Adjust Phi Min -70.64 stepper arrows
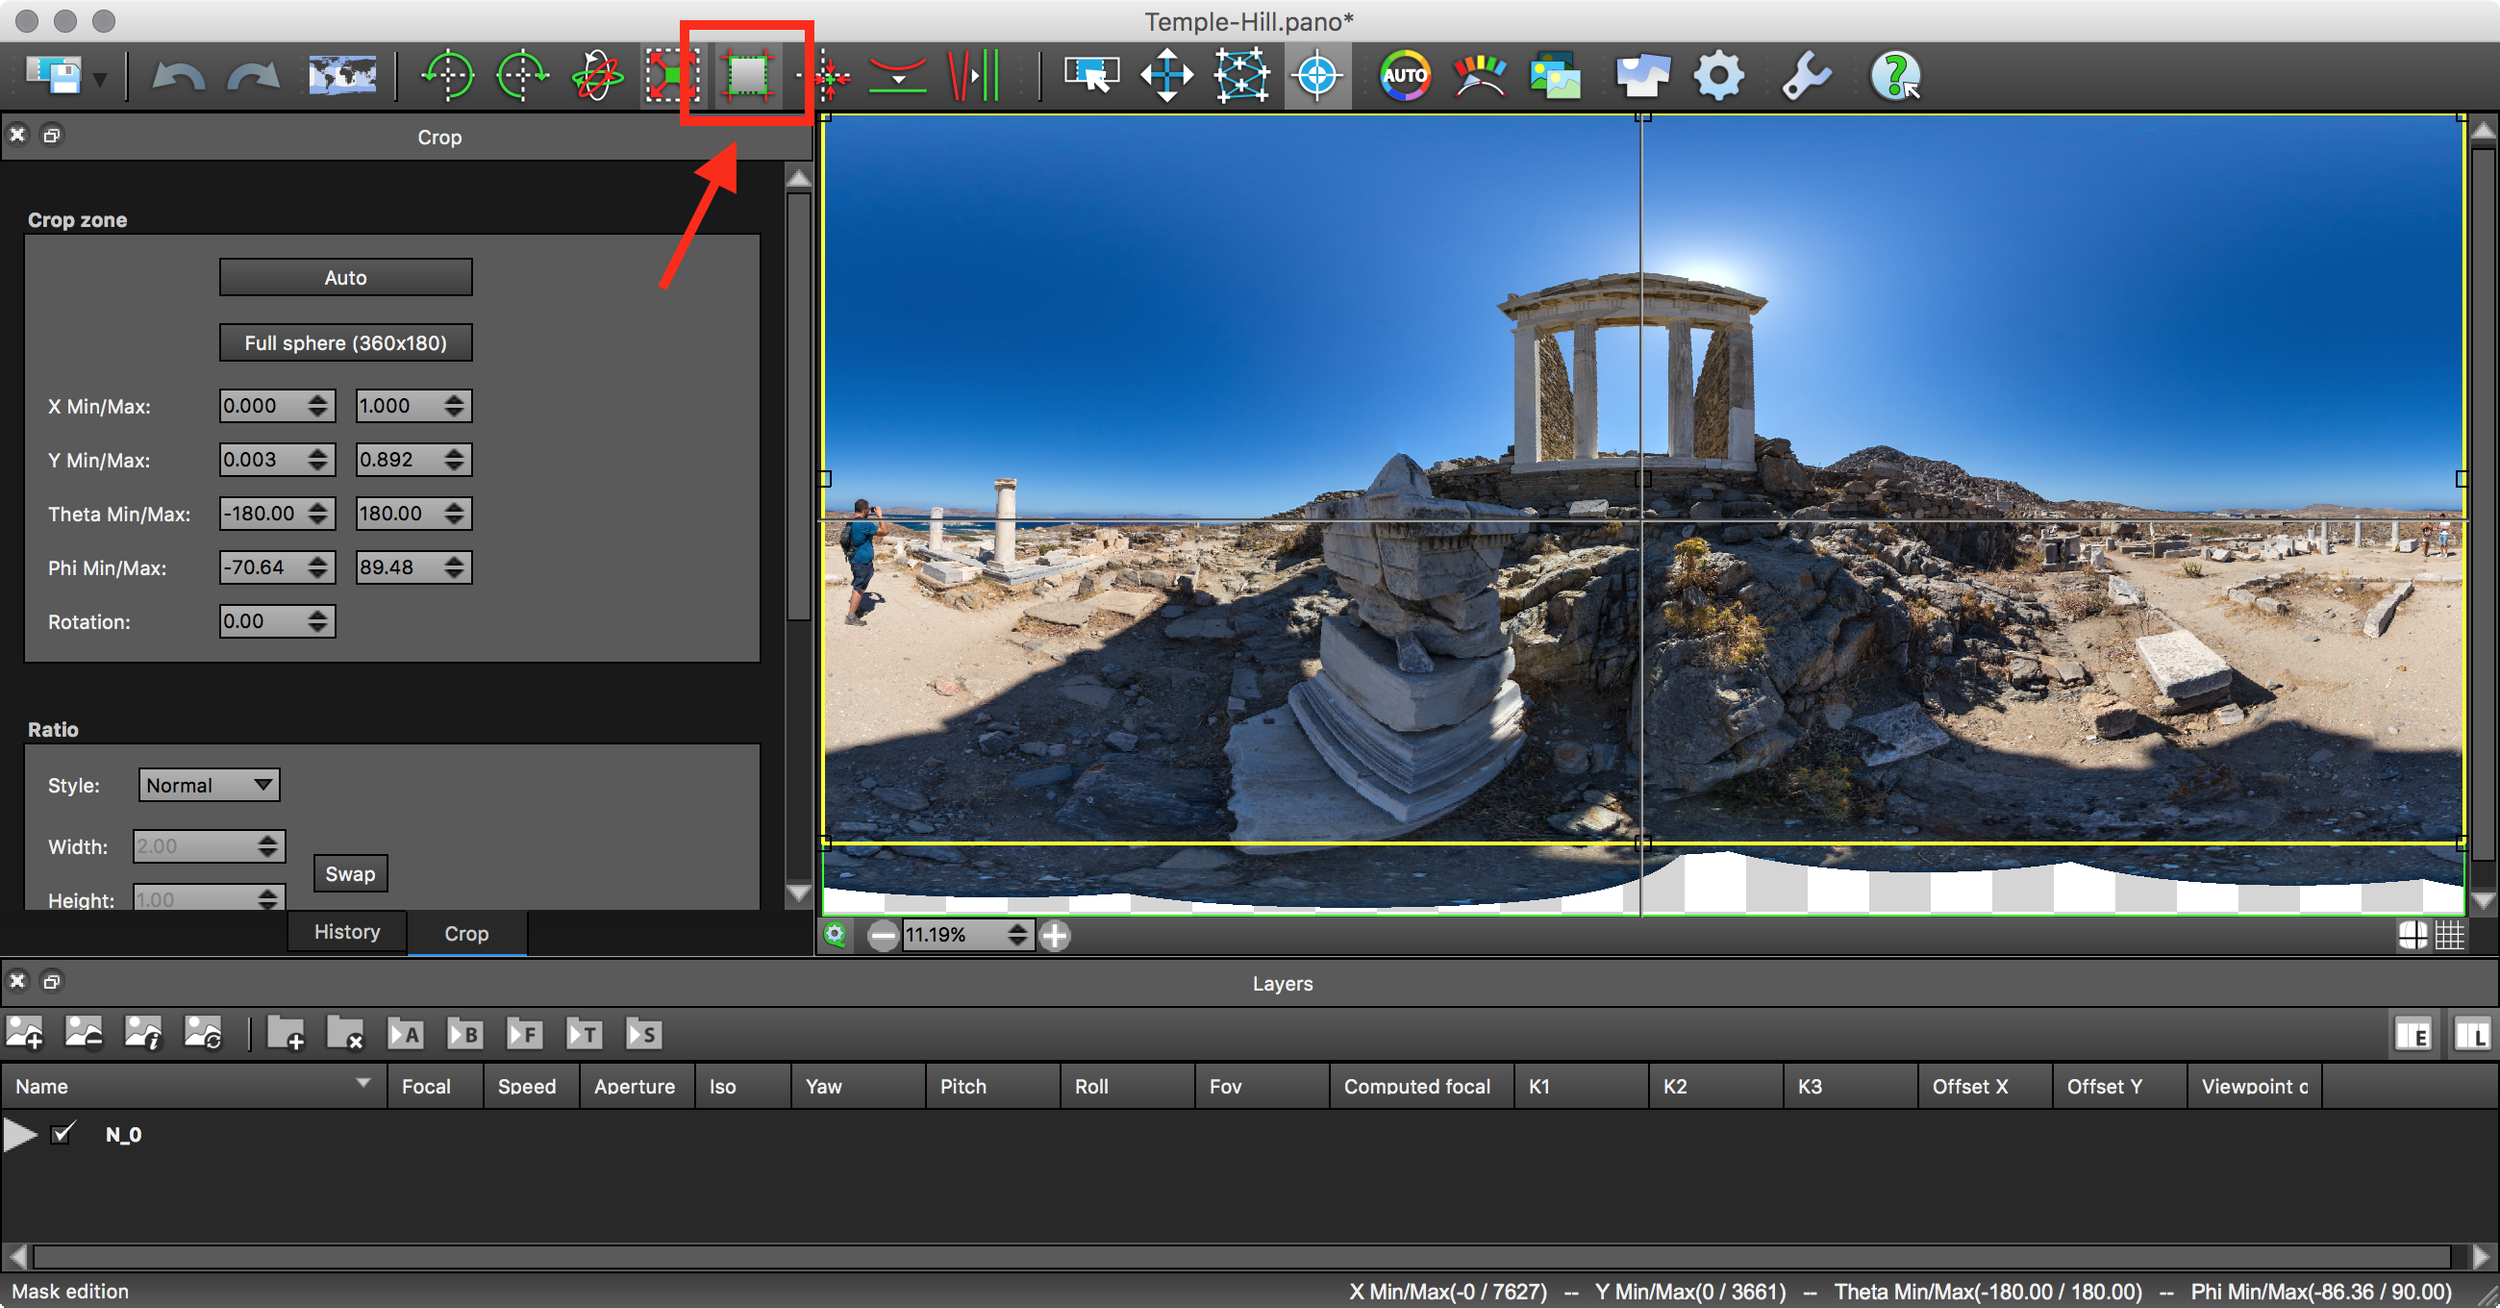Image resolution: width=2500 pixels, height=1308 pixels. (318, 567)
